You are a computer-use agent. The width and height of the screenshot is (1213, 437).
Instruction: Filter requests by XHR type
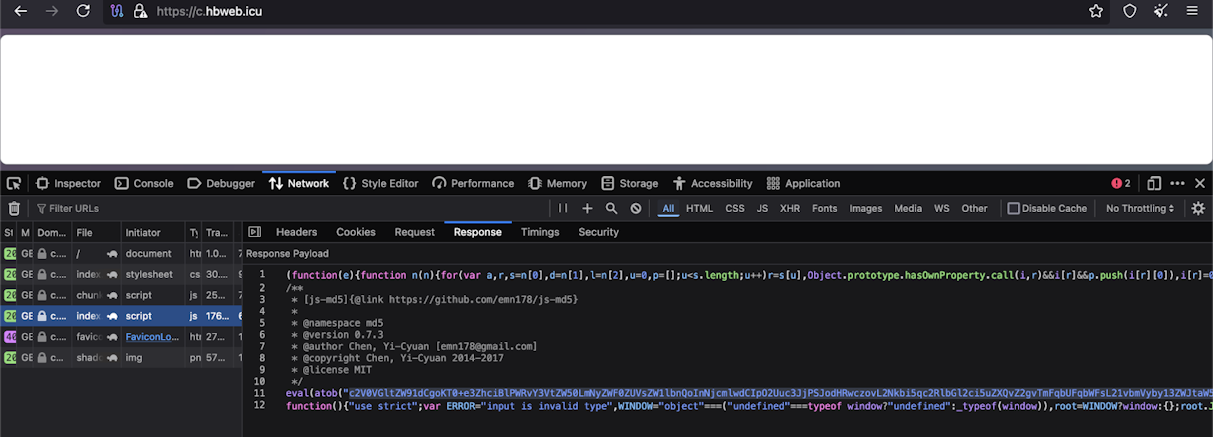pyautogui.click(x=790, y=209)
